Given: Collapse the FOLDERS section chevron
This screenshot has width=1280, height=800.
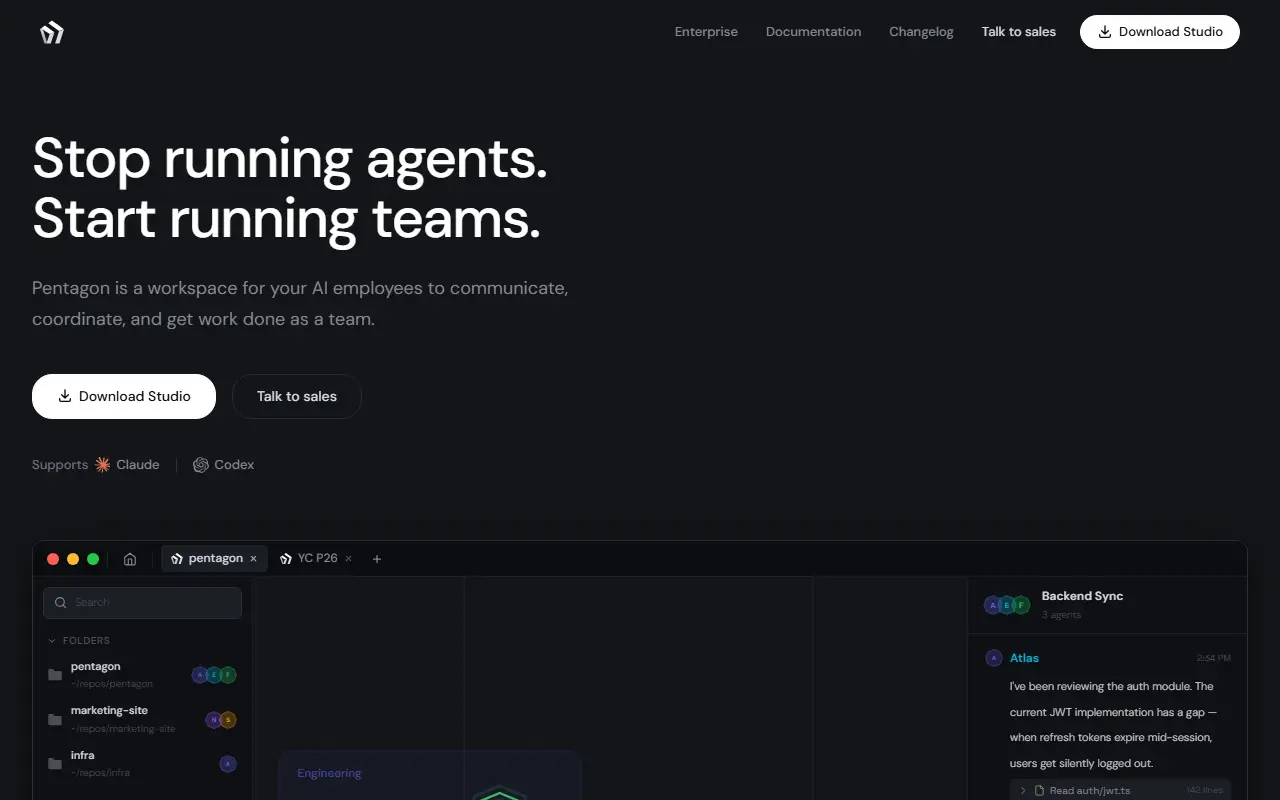Looking at the screenshot, I should tap(52, 641).
